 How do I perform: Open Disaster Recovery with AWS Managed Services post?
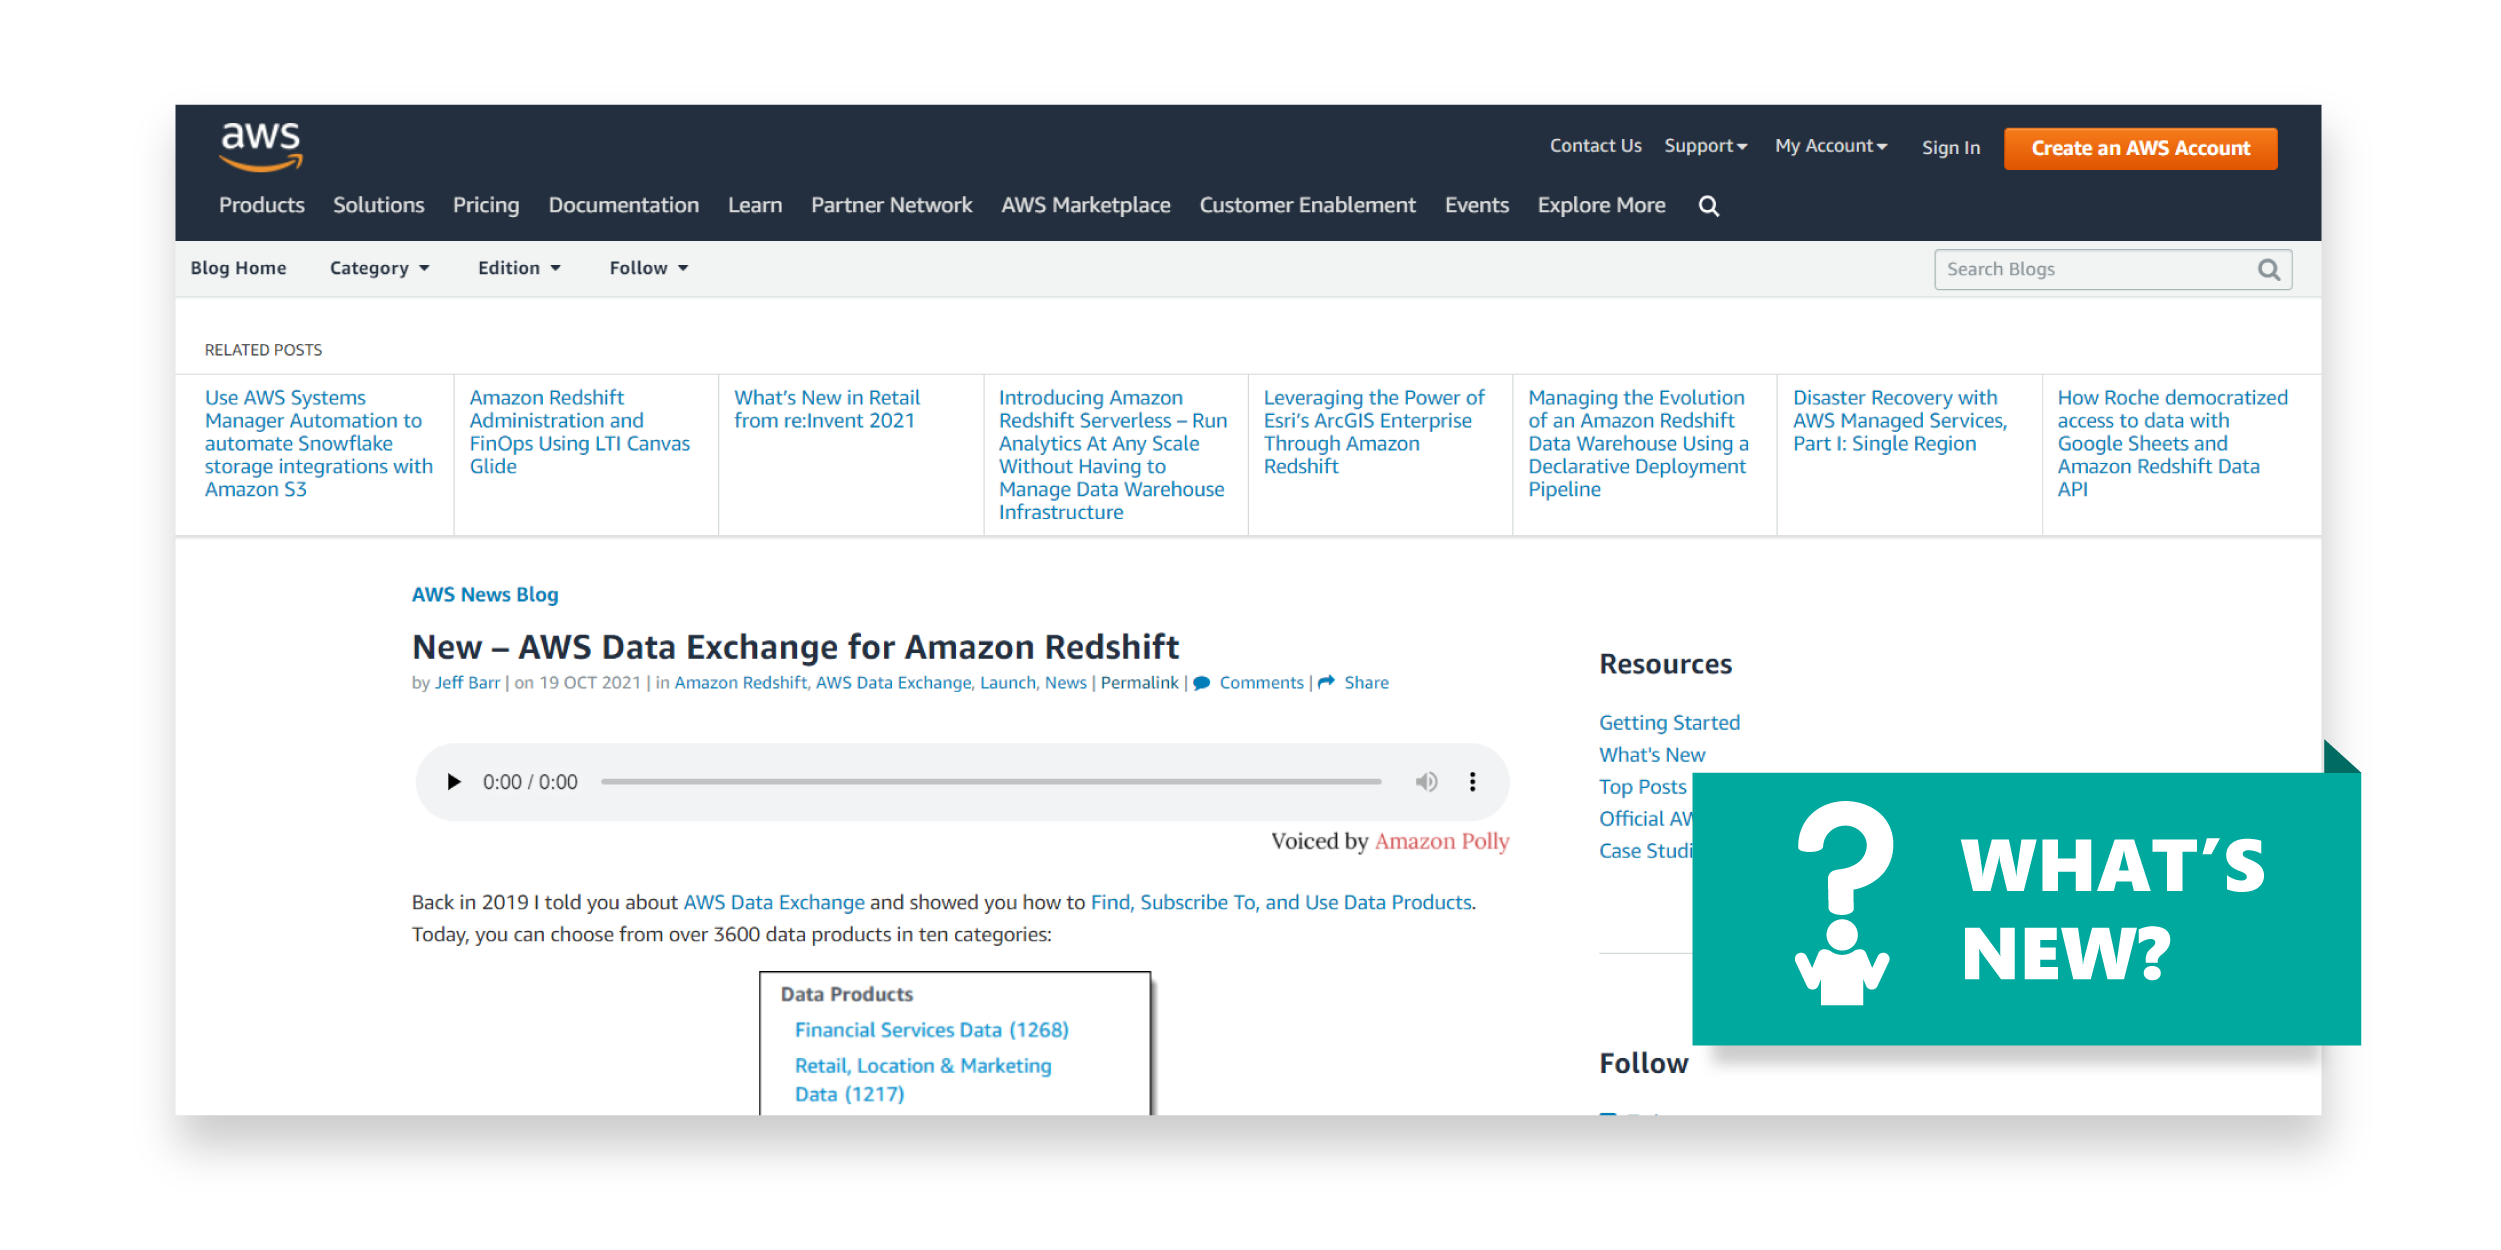(x=1900, y=421)
